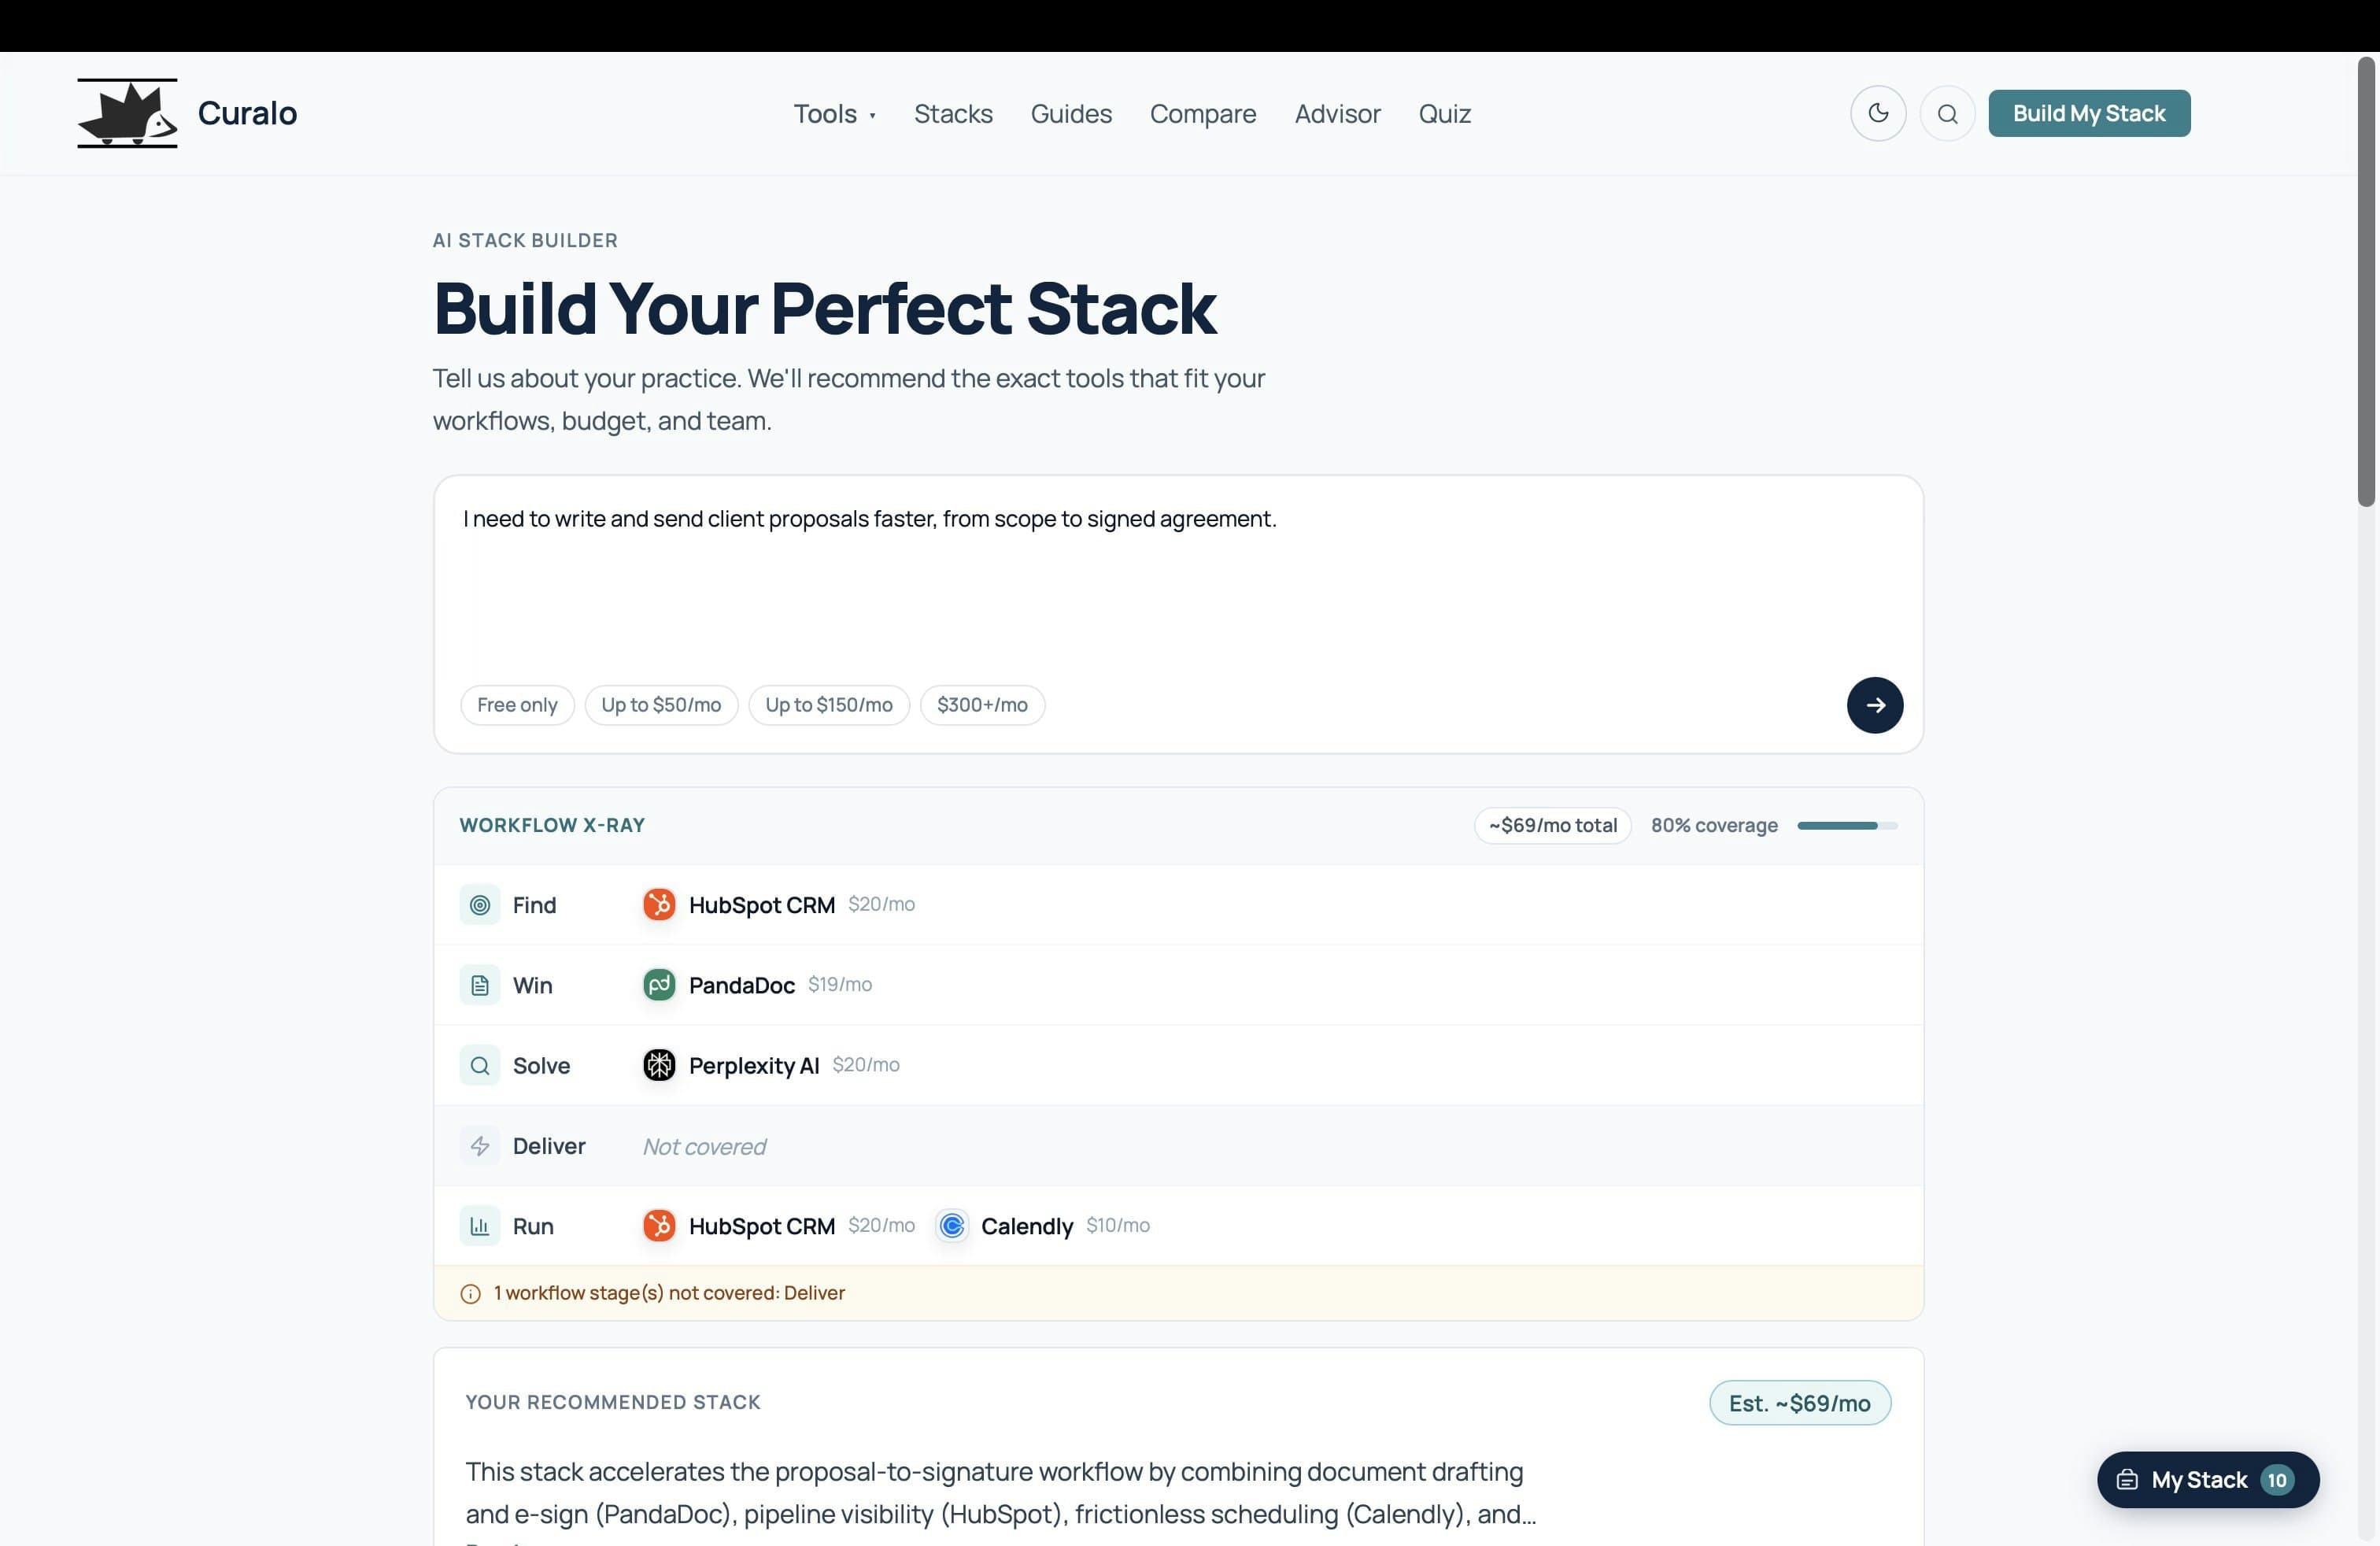Screen dimensions: 2380x1546
Task: Click the 80% coverage progress bar
Action: [x=1845, y=825]
